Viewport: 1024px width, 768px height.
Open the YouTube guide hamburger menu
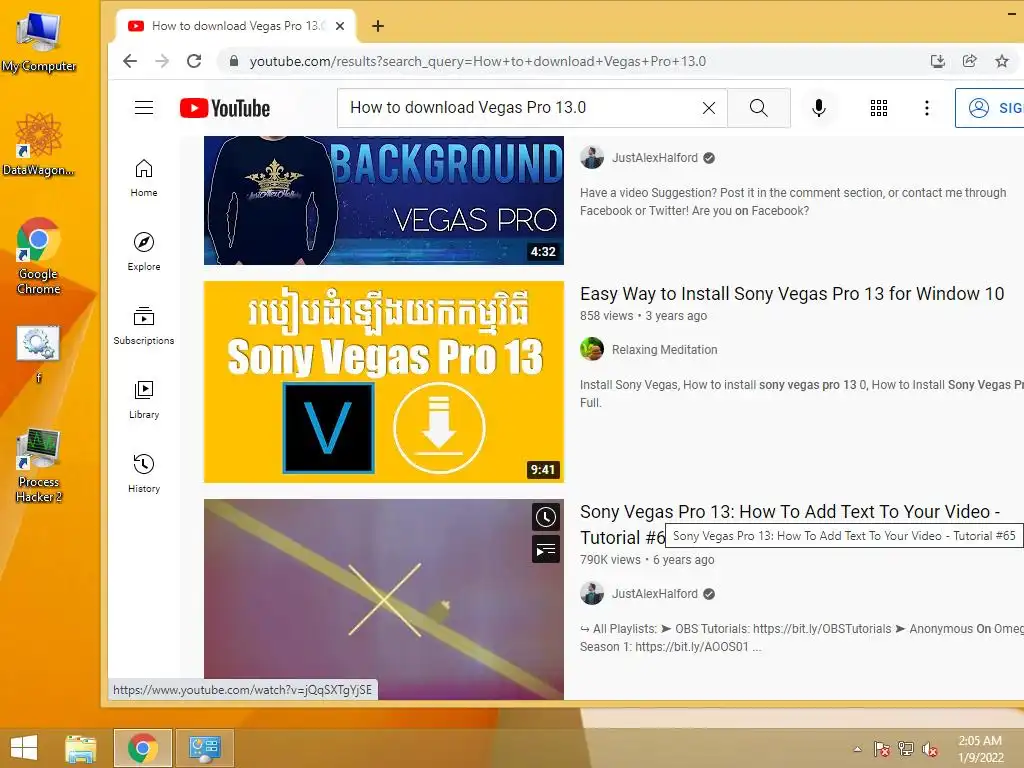tap(144, 108)
